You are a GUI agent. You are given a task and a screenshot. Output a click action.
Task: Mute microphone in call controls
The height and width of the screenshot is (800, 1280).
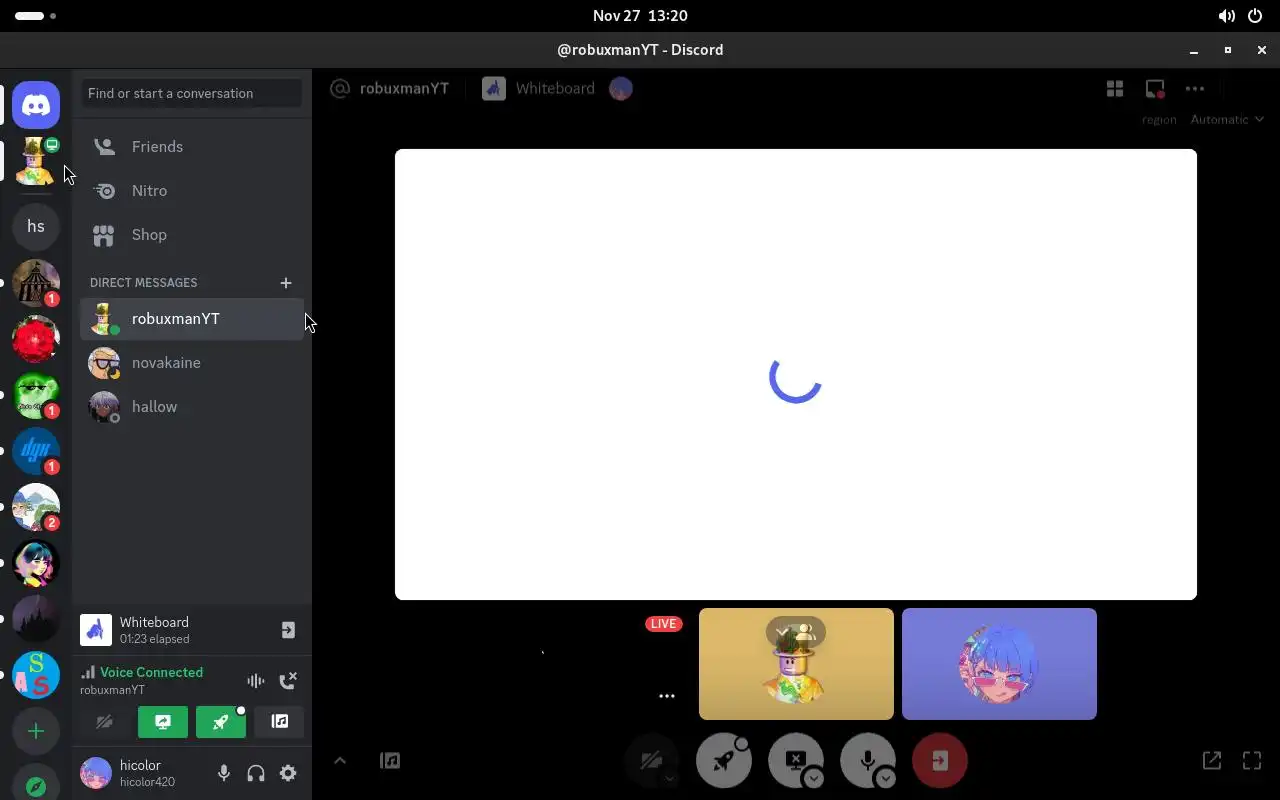coord(867,760)
